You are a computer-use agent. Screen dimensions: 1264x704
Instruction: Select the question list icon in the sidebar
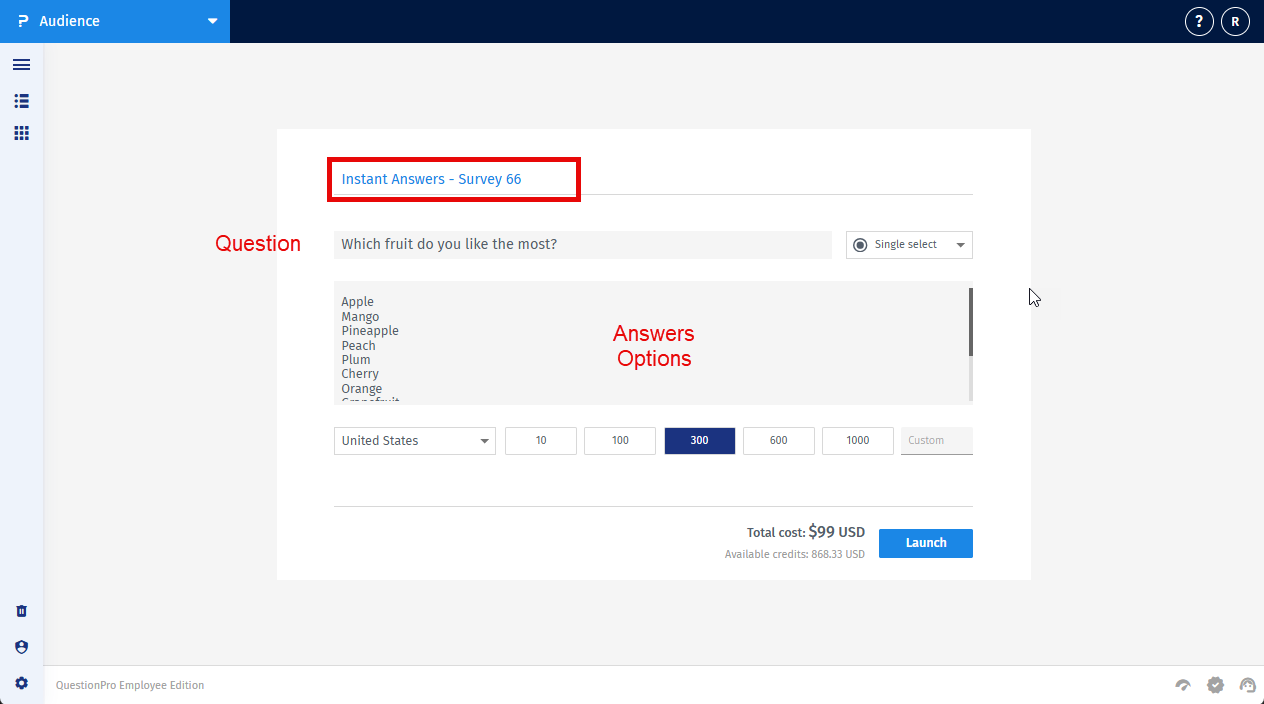coord(21,101)
